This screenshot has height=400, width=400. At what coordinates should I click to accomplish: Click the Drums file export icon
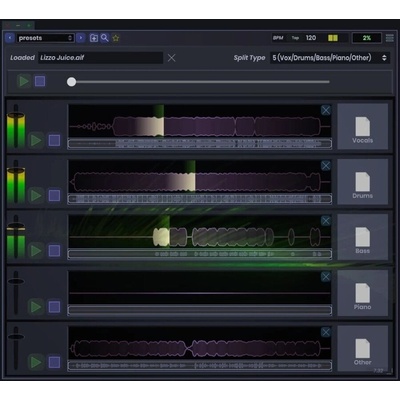click(x=363, y=182)
